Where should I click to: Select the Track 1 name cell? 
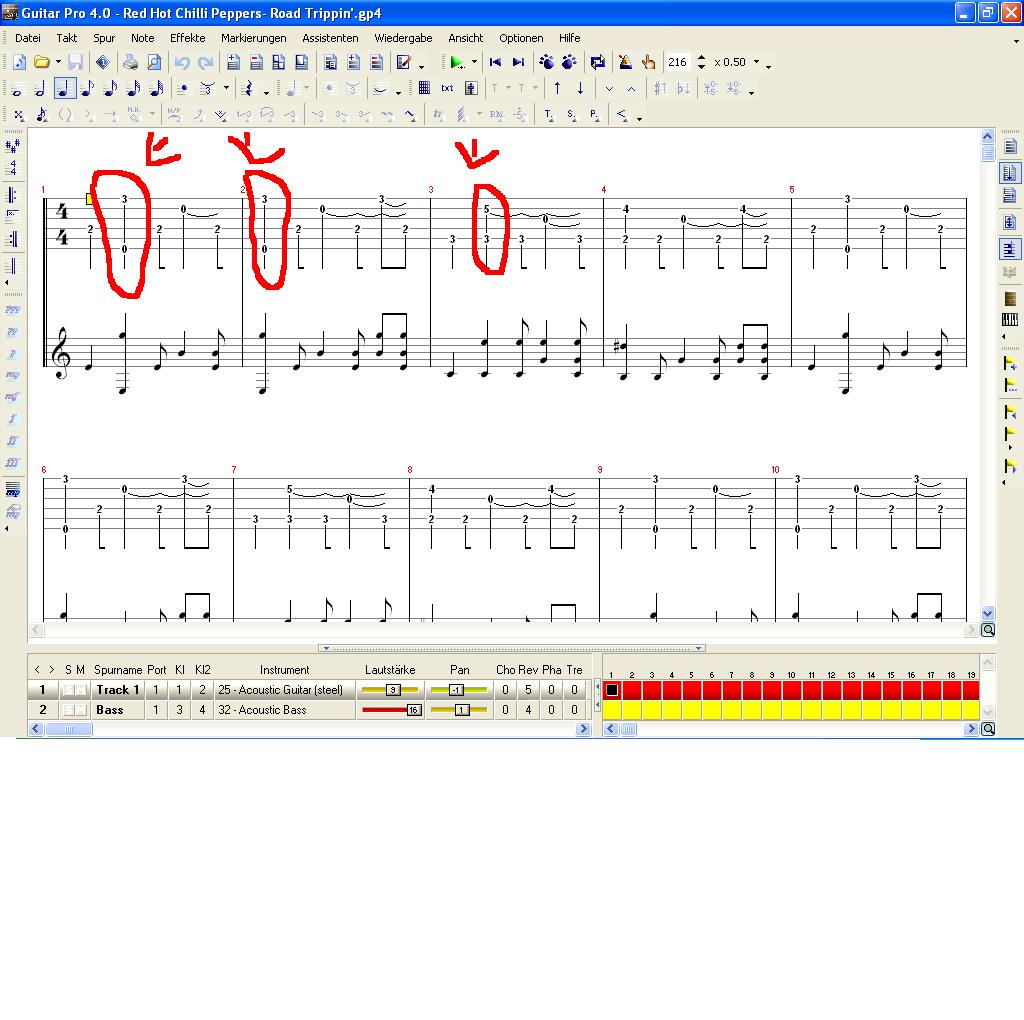[118, 690]
